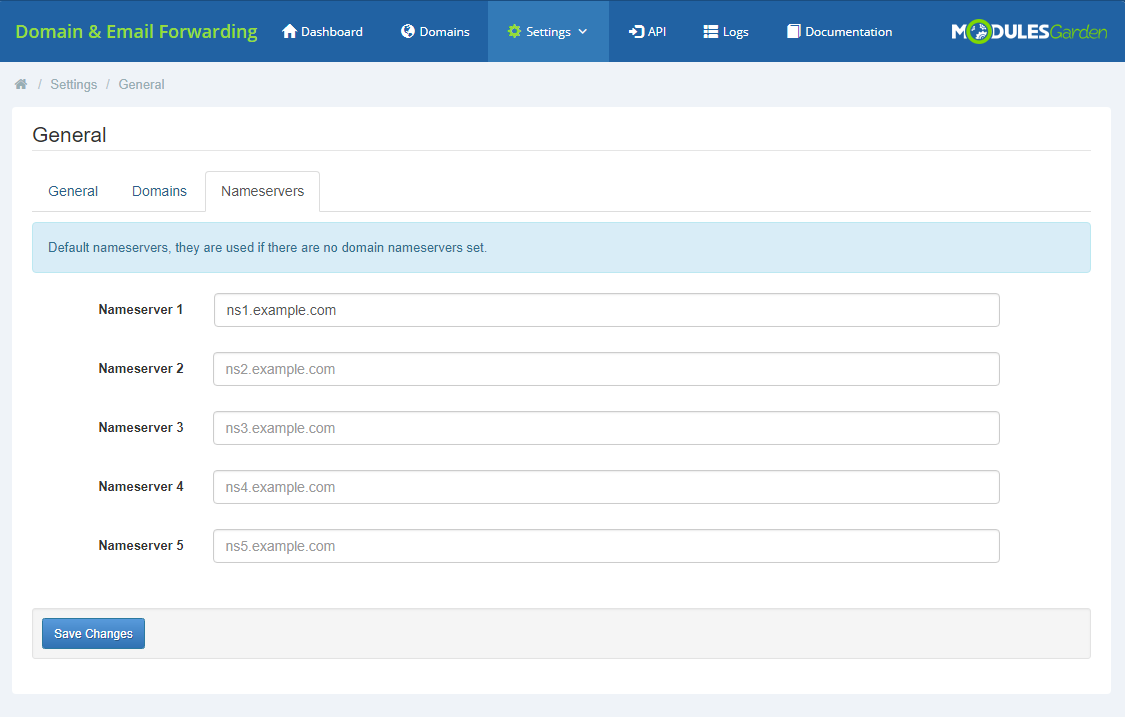Click the Nameserver 3 label

coord(141,427)
